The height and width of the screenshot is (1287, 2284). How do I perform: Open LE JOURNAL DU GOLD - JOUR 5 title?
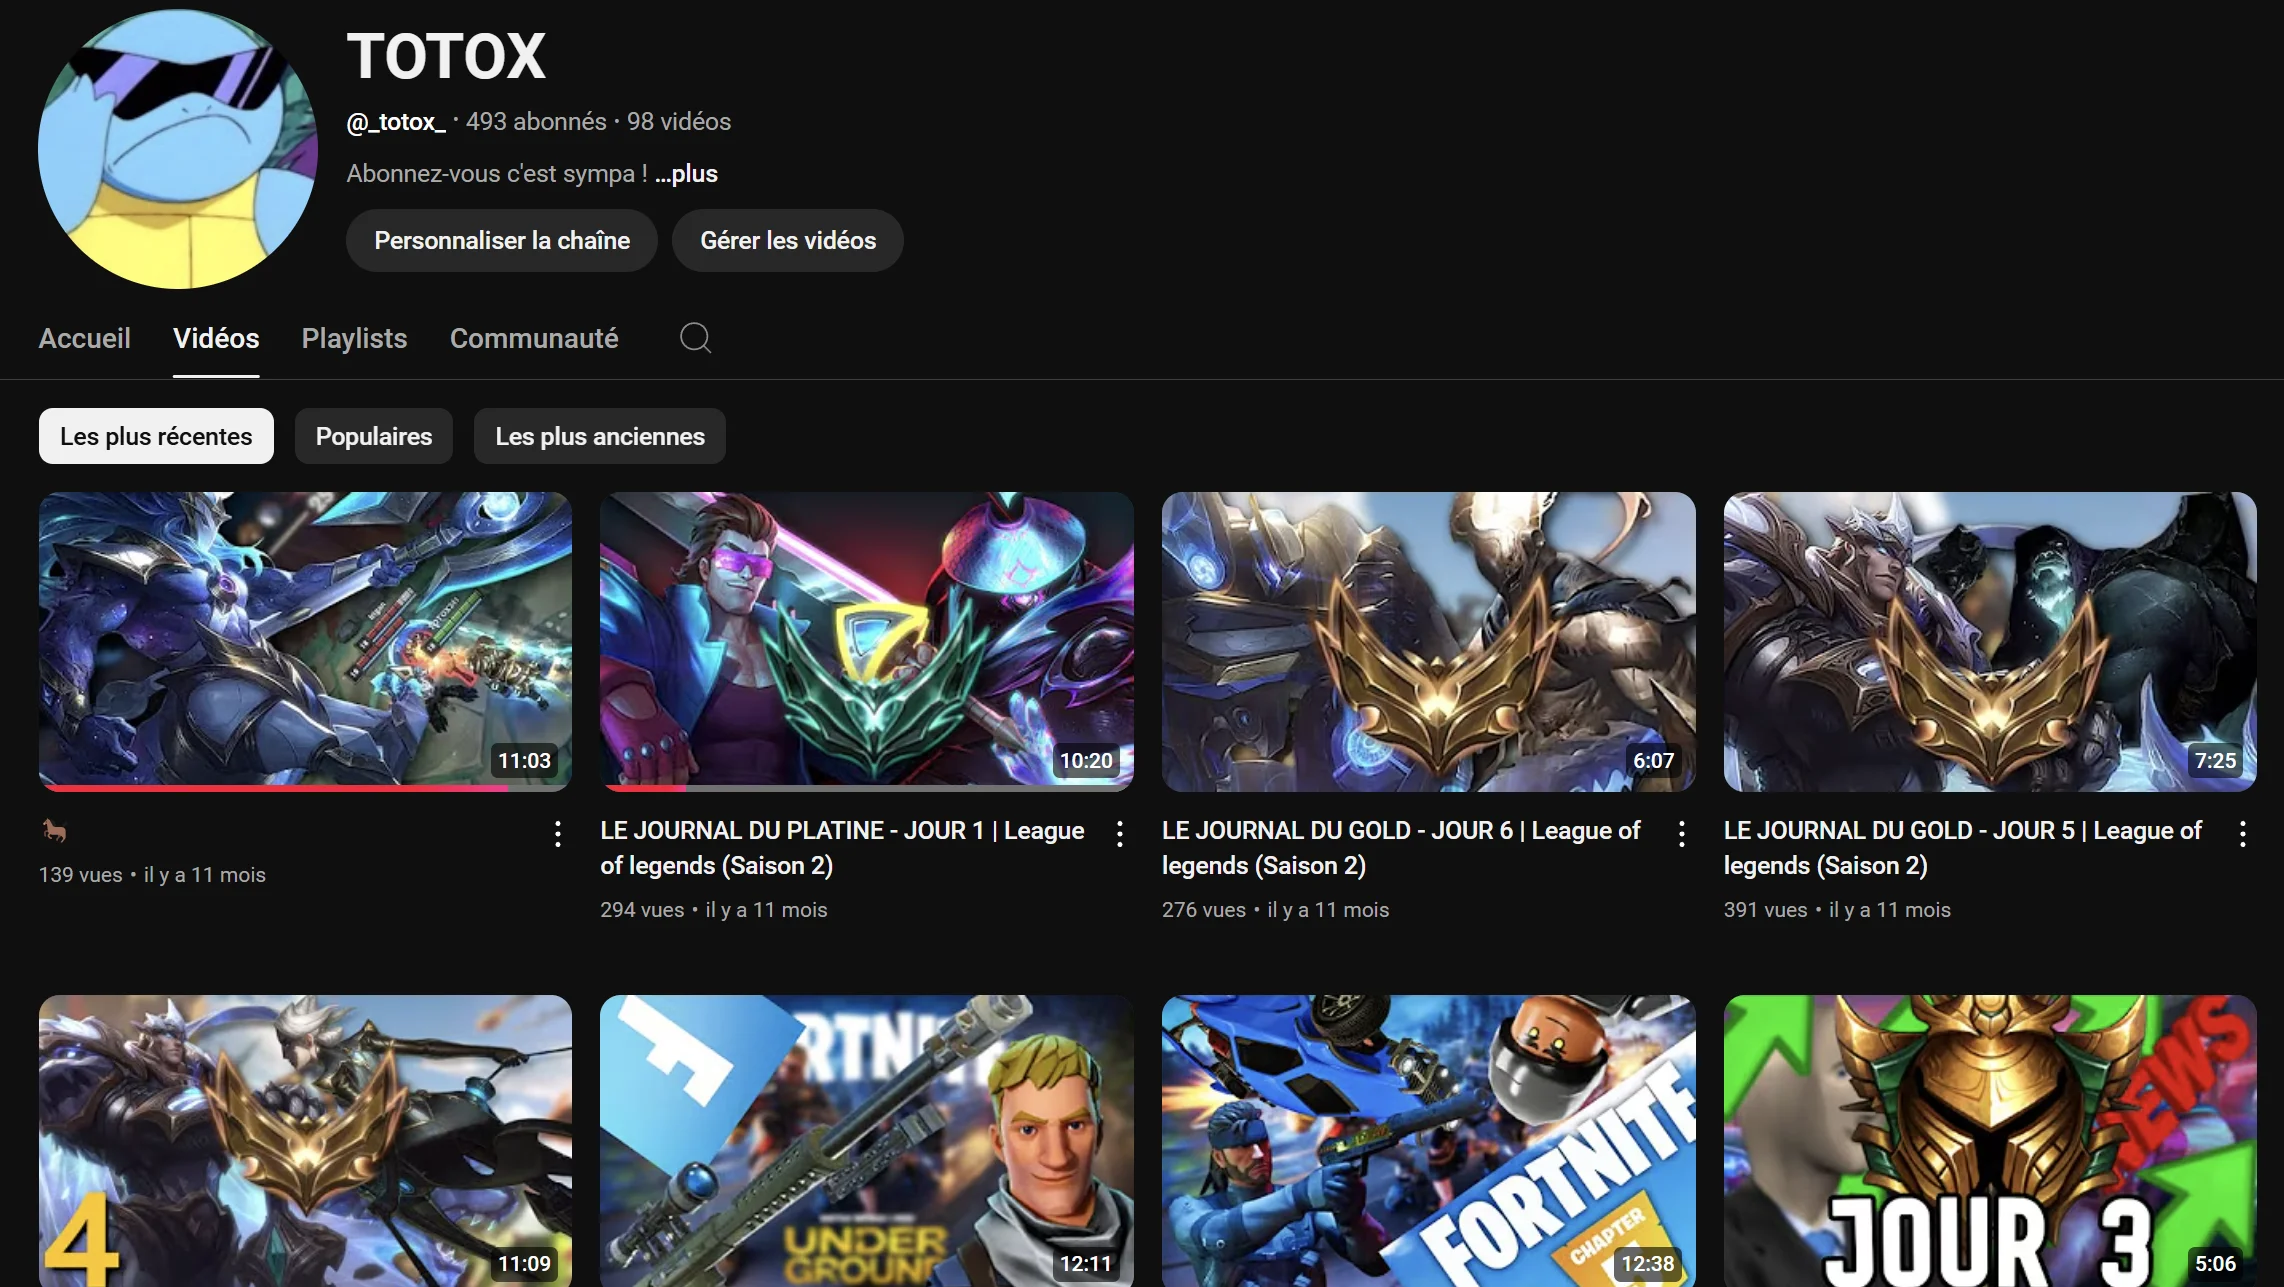point(1963,848)
